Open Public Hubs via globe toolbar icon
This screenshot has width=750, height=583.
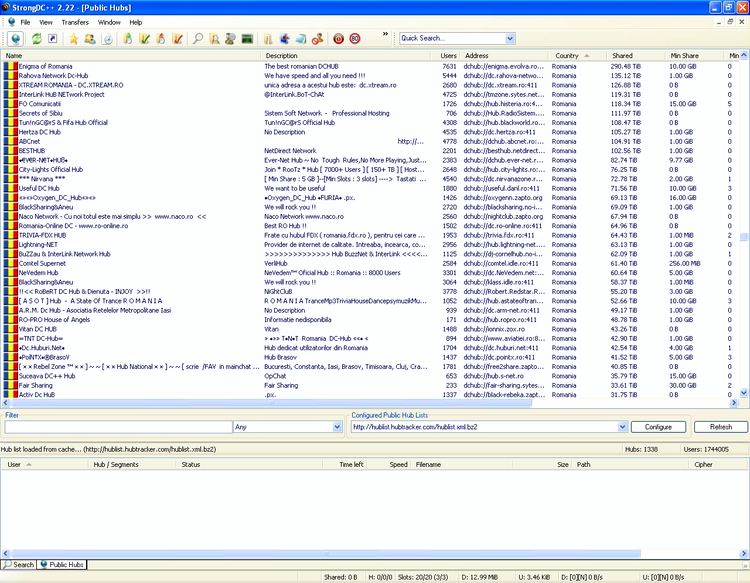[x=15, y=39]
